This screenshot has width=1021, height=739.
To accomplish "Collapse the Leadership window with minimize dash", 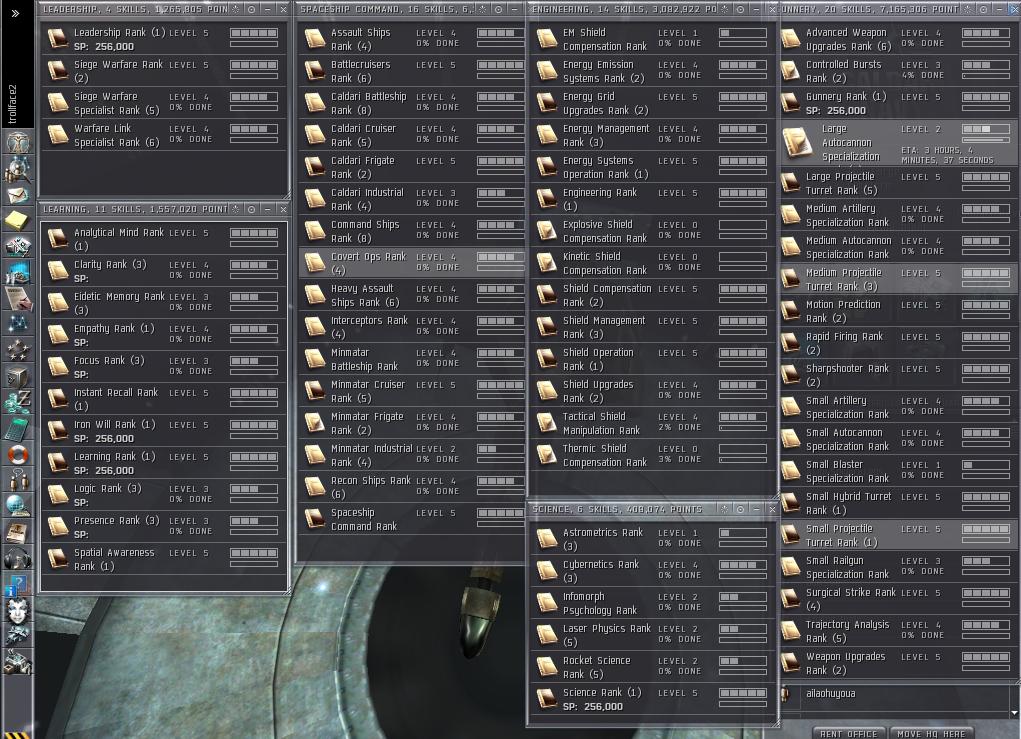I will pyautogui.click(x=268, y=9).
